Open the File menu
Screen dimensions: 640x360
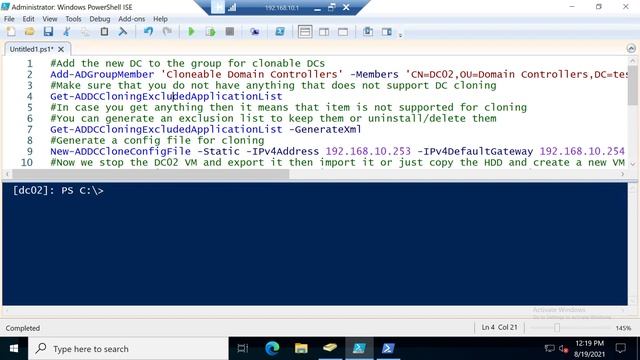point(9,19)
